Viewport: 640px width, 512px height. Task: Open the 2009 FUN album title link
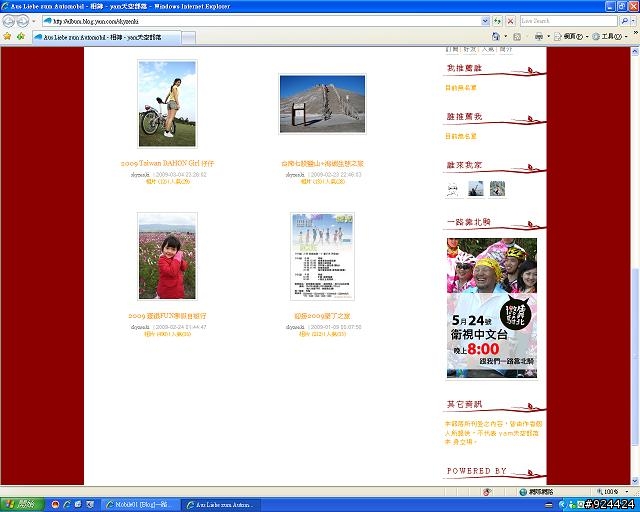coord(167,316)
